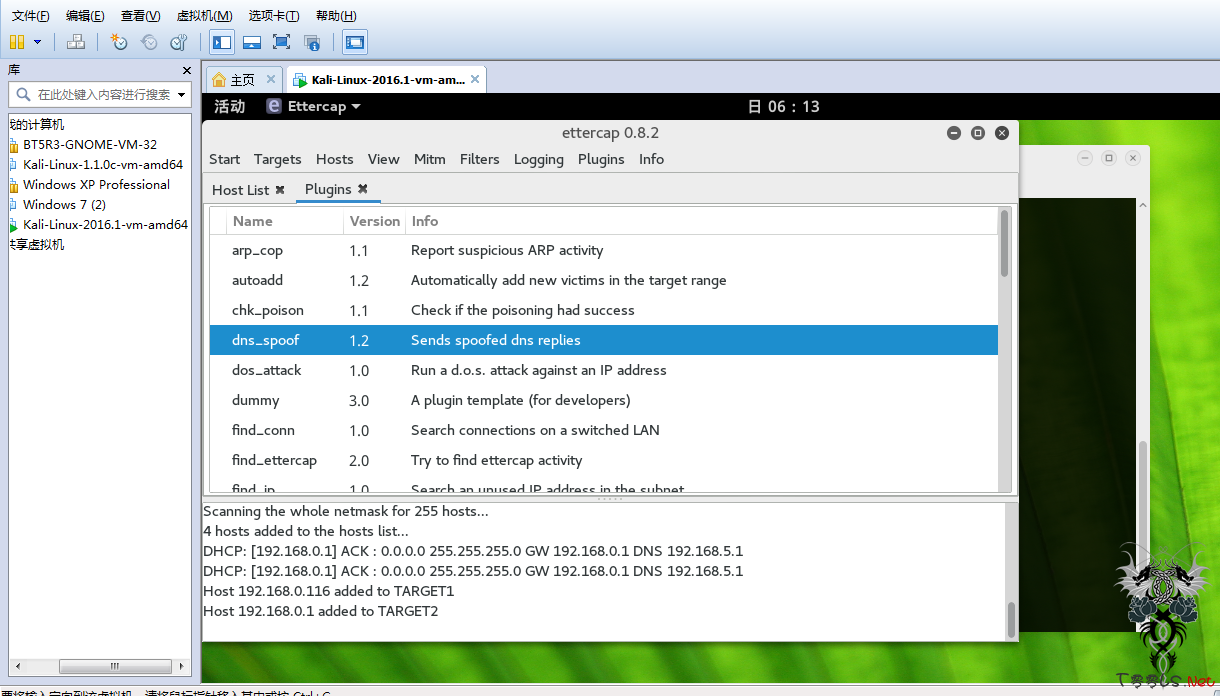Close the Plugins tab
The height and width of the screenshot is (696, 1220).
click(363, 189)
